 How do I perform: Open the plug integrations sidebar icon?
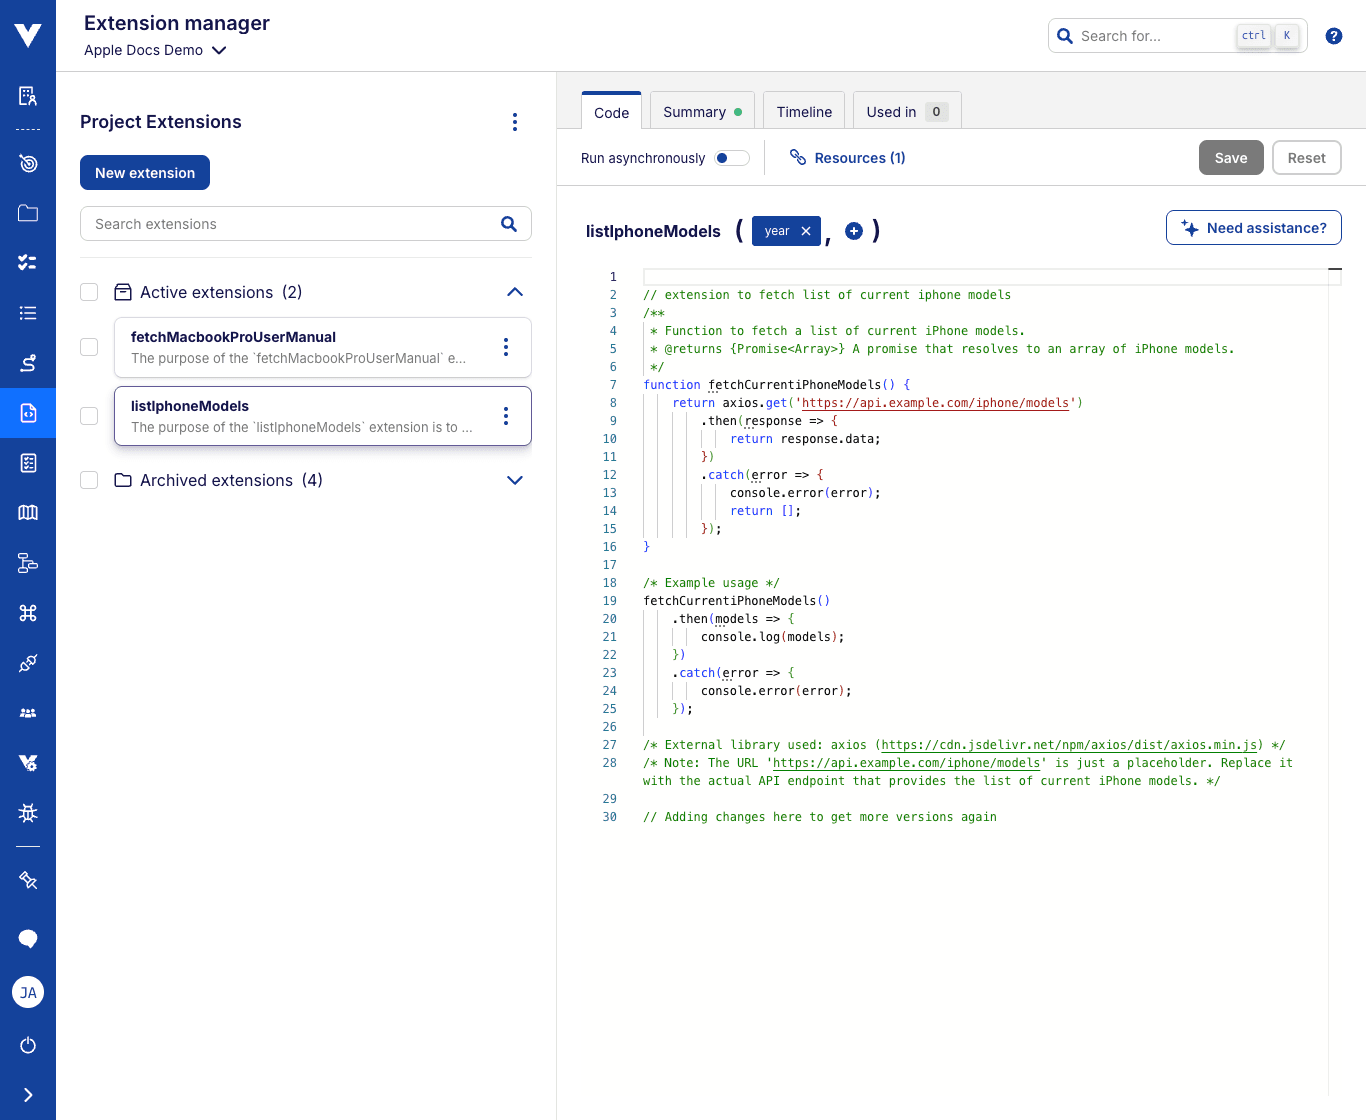tap(28, 663)
